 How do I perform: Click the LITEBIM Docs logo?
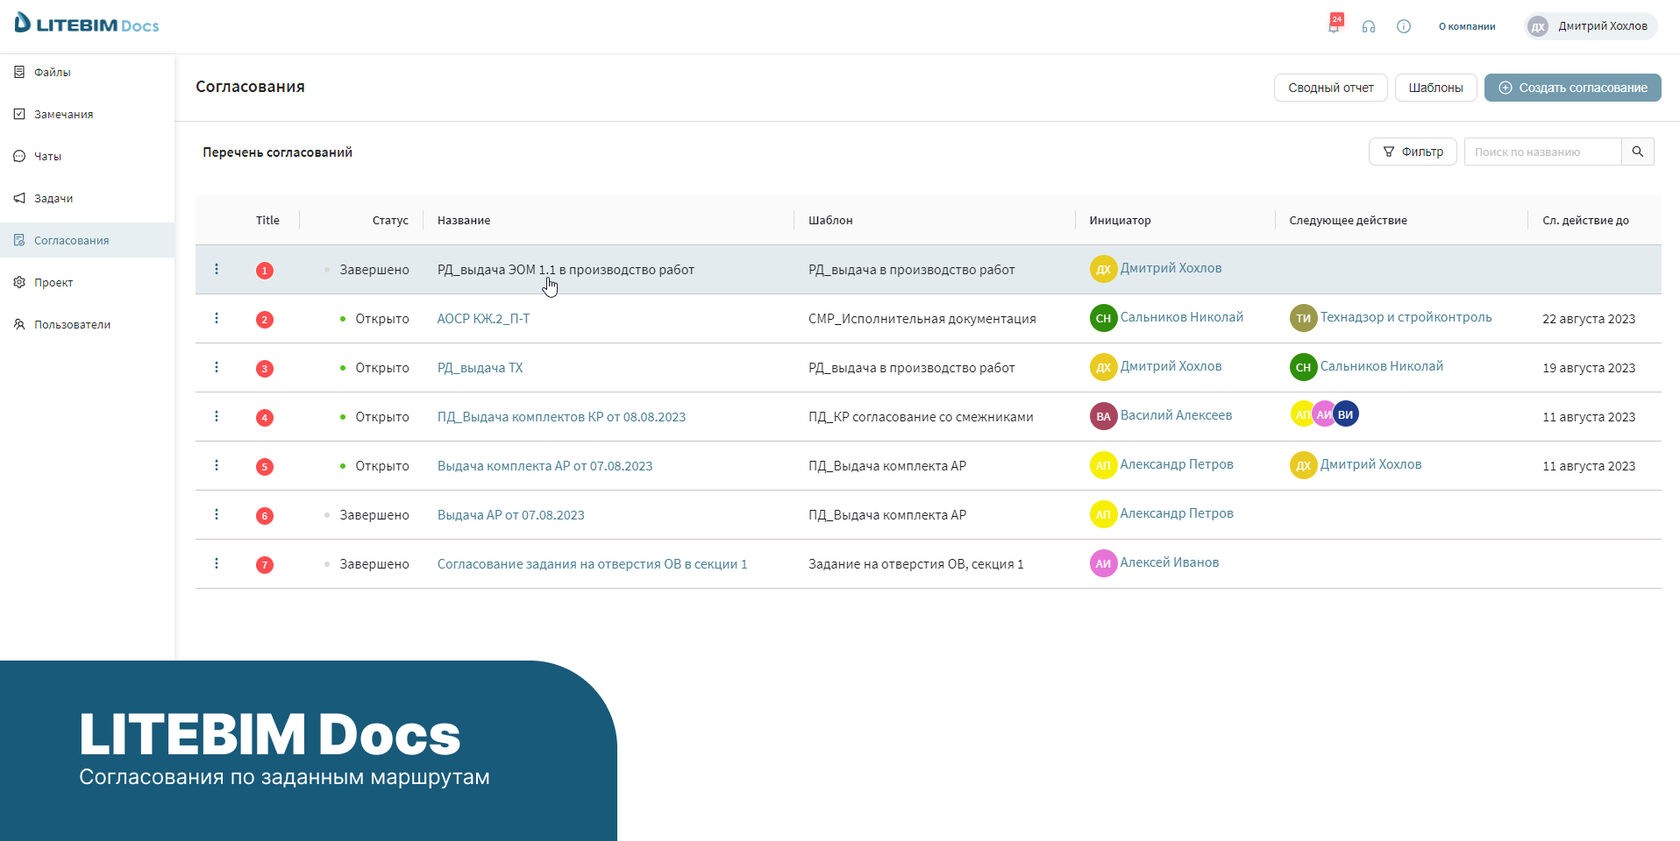coord(86,24)
